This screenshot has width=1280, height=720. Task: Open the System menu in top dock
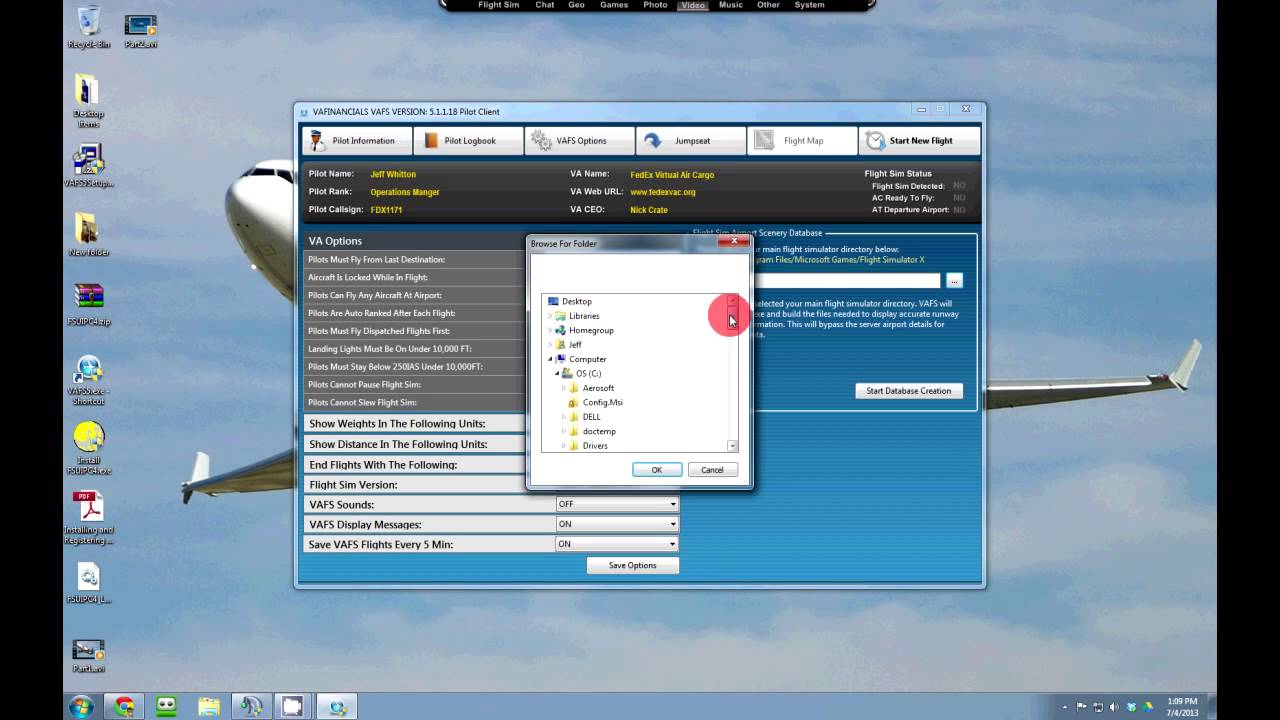coord(810,5)
